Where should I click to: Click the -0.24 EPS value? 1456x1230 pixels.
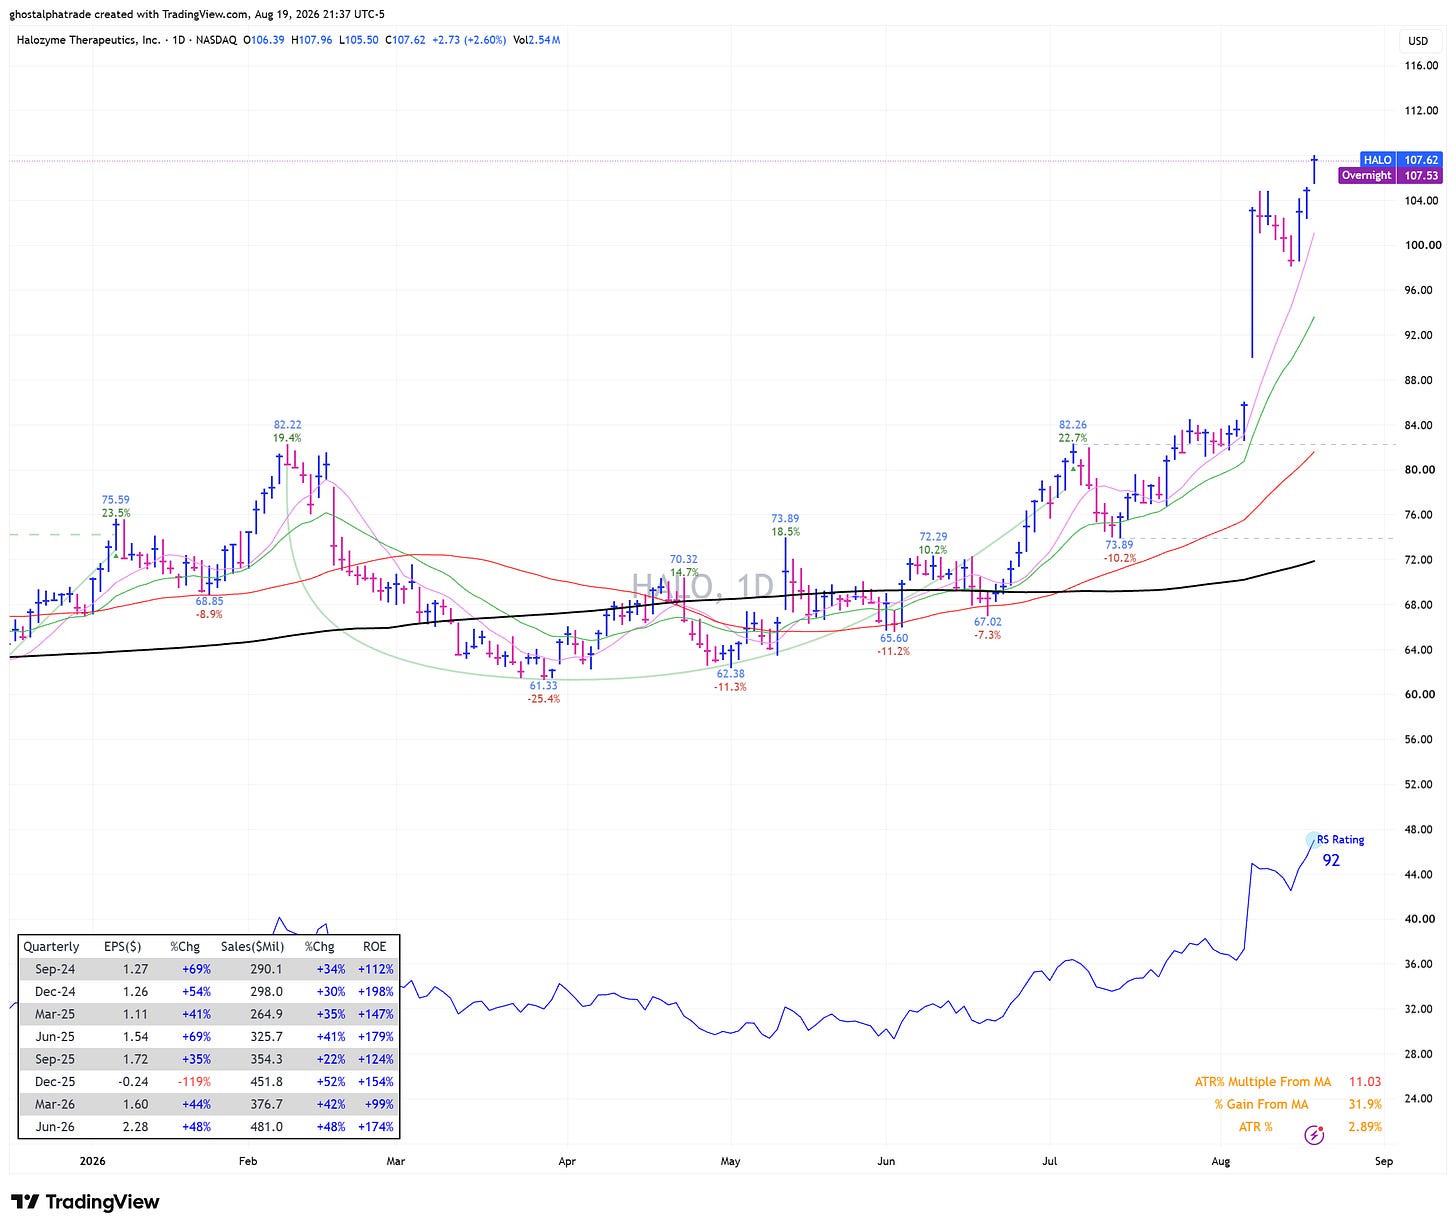pyautogui.click(x=133, y=1081)
